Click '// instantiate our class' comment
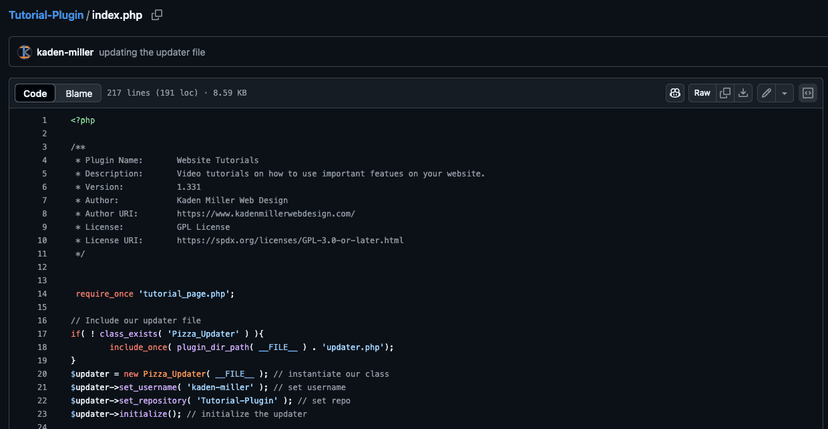The height and width of the screenshot is (429, 828). (331, 374)
